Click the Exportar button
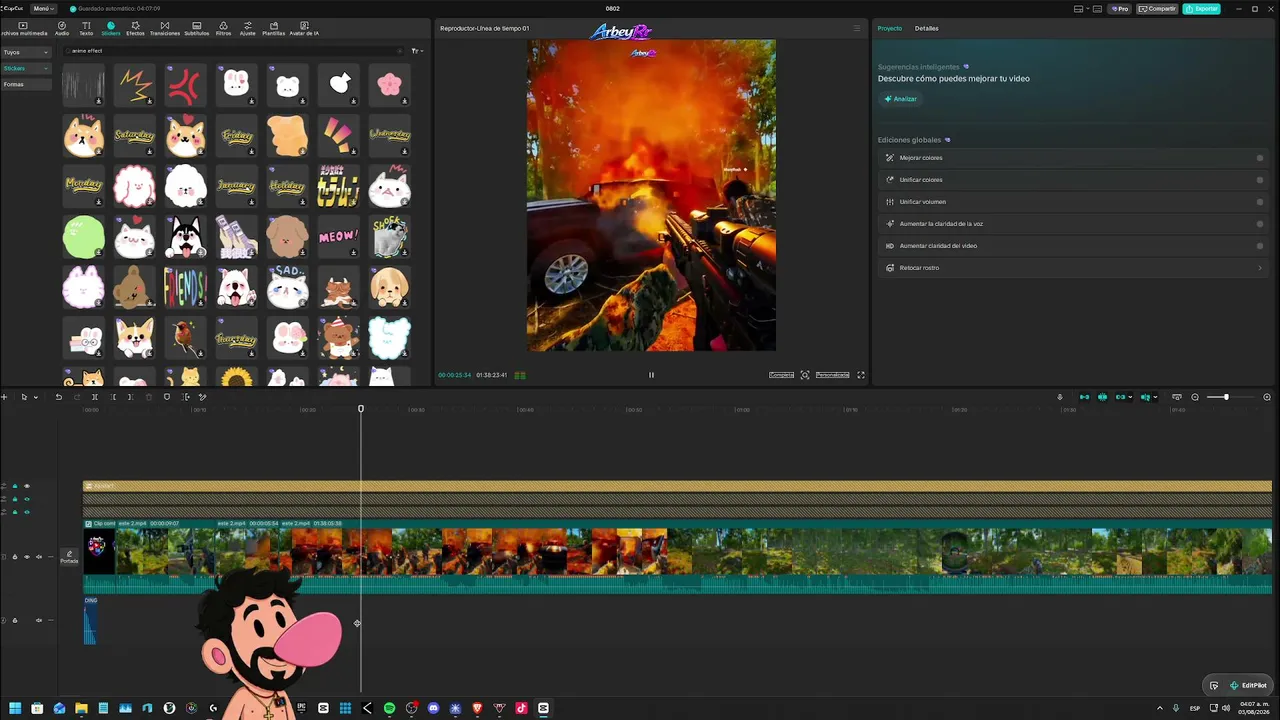 (x=1201, y=9)
